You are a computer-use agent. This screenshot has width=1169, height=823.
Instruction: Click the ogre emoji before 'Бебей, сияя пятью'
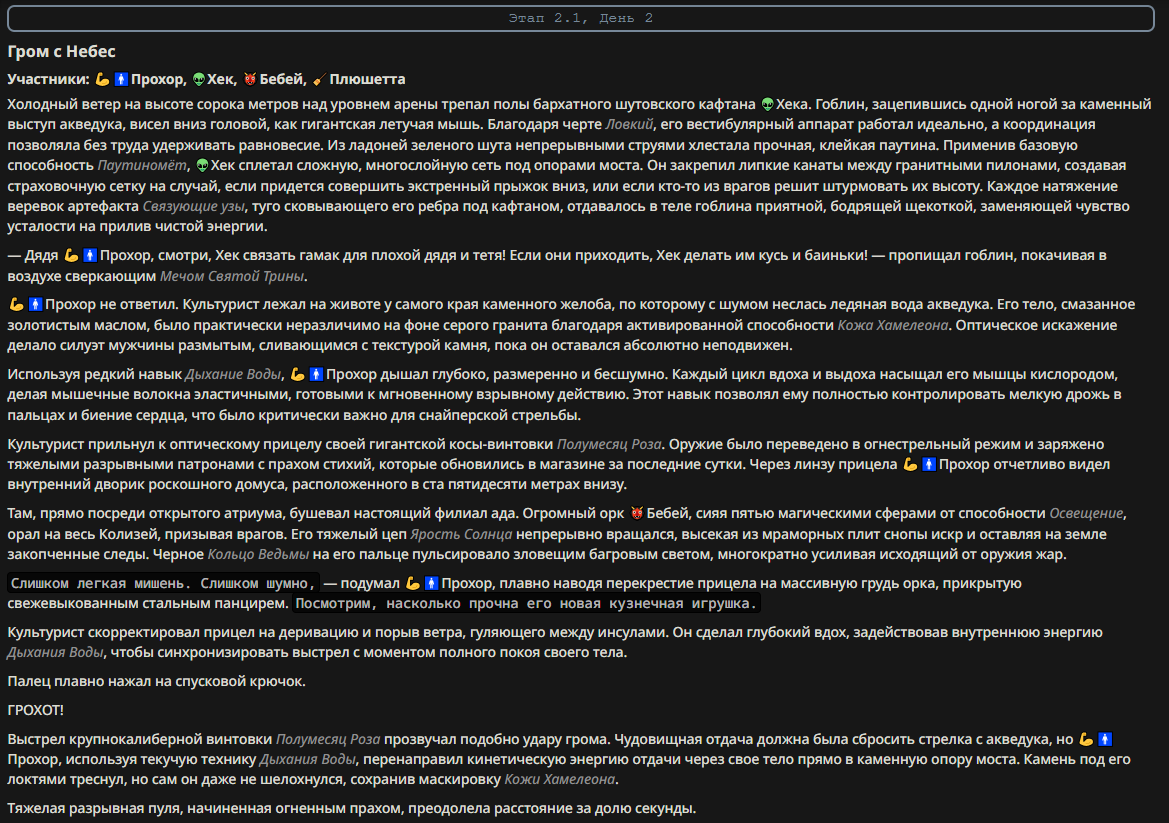pos(637,514)
